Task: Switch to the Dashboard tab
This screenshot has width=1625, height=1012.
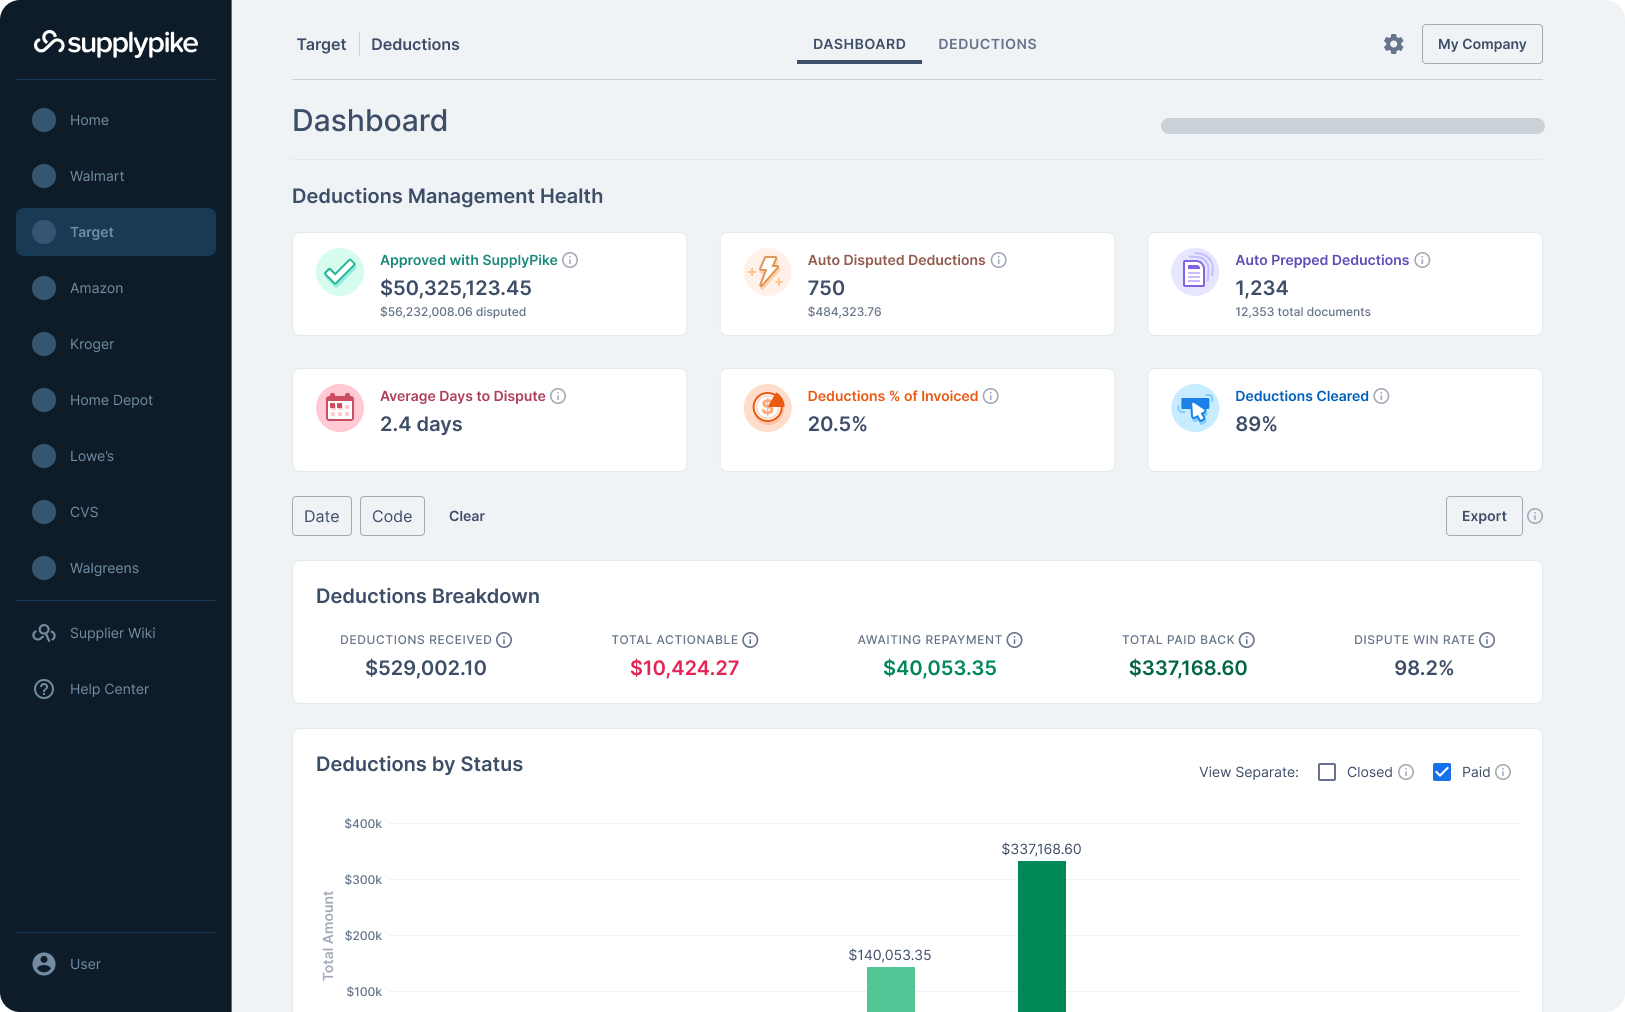Action: [859, 44]
